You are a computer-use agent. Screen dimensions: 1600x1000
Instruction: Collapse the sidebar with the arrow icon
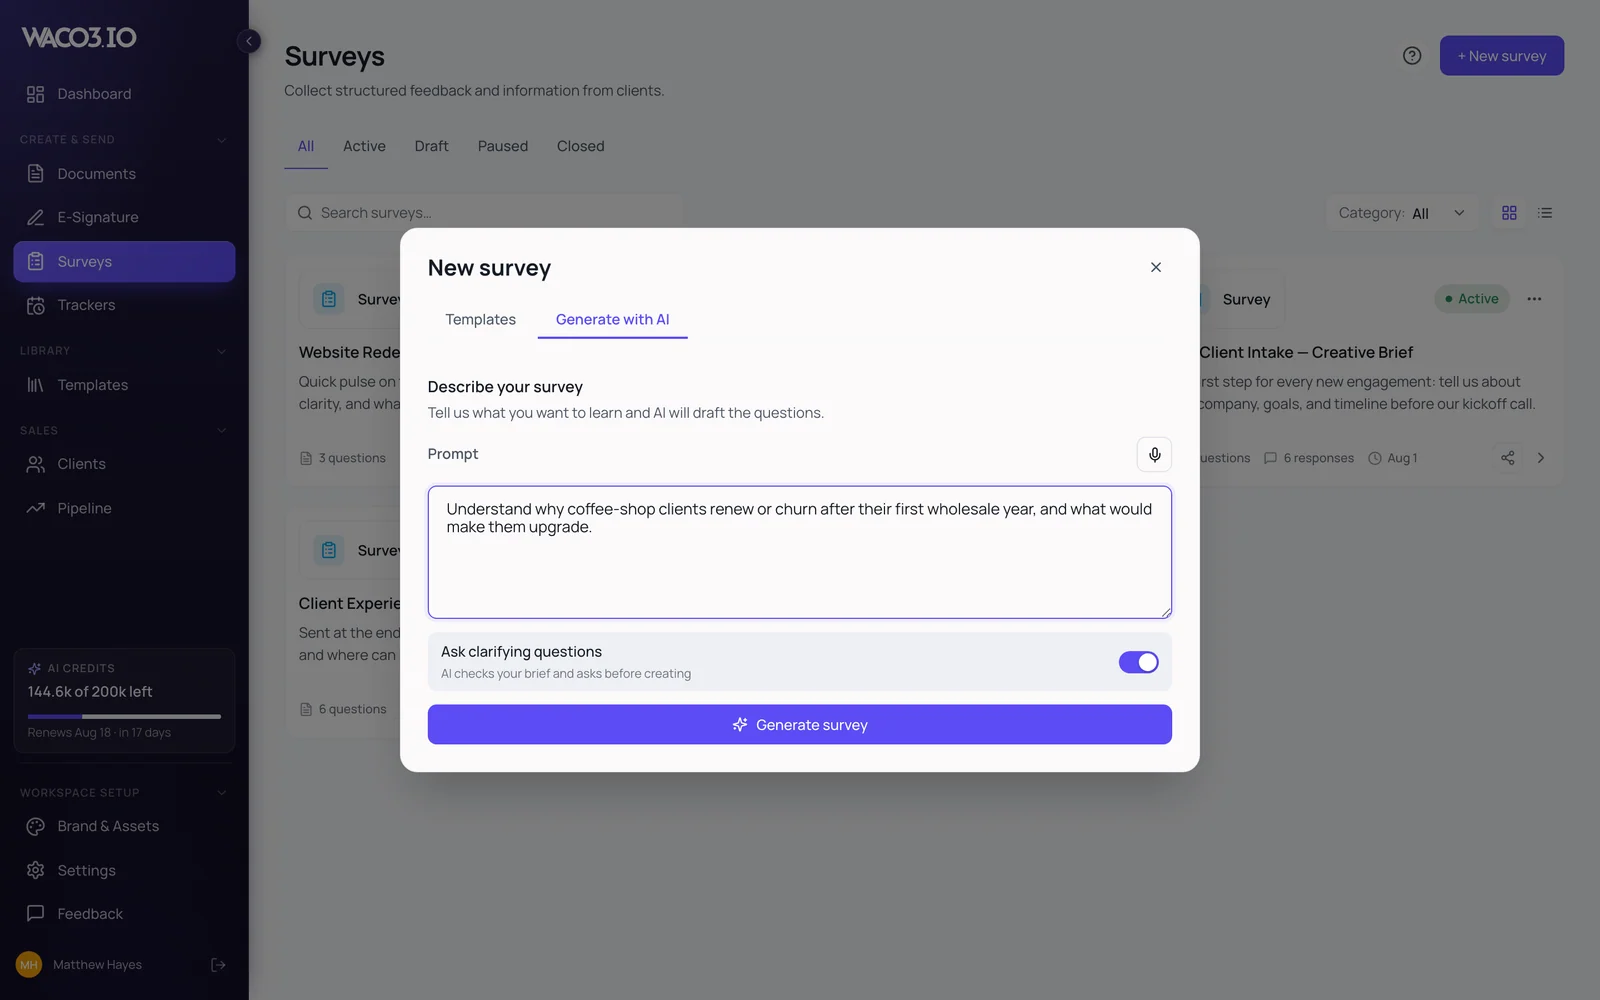pos(249,41)
